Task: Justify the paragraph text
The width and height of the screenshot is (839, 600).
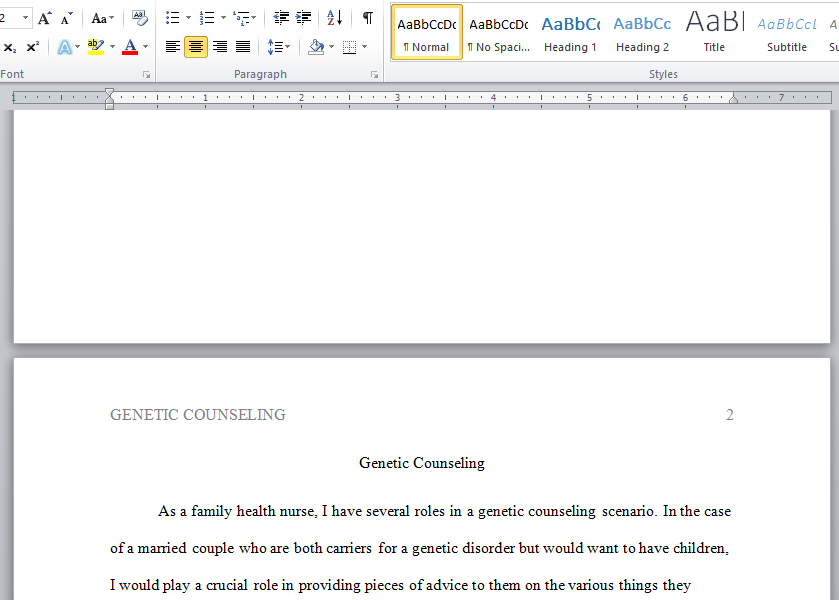Action: [x=243, y=47]
